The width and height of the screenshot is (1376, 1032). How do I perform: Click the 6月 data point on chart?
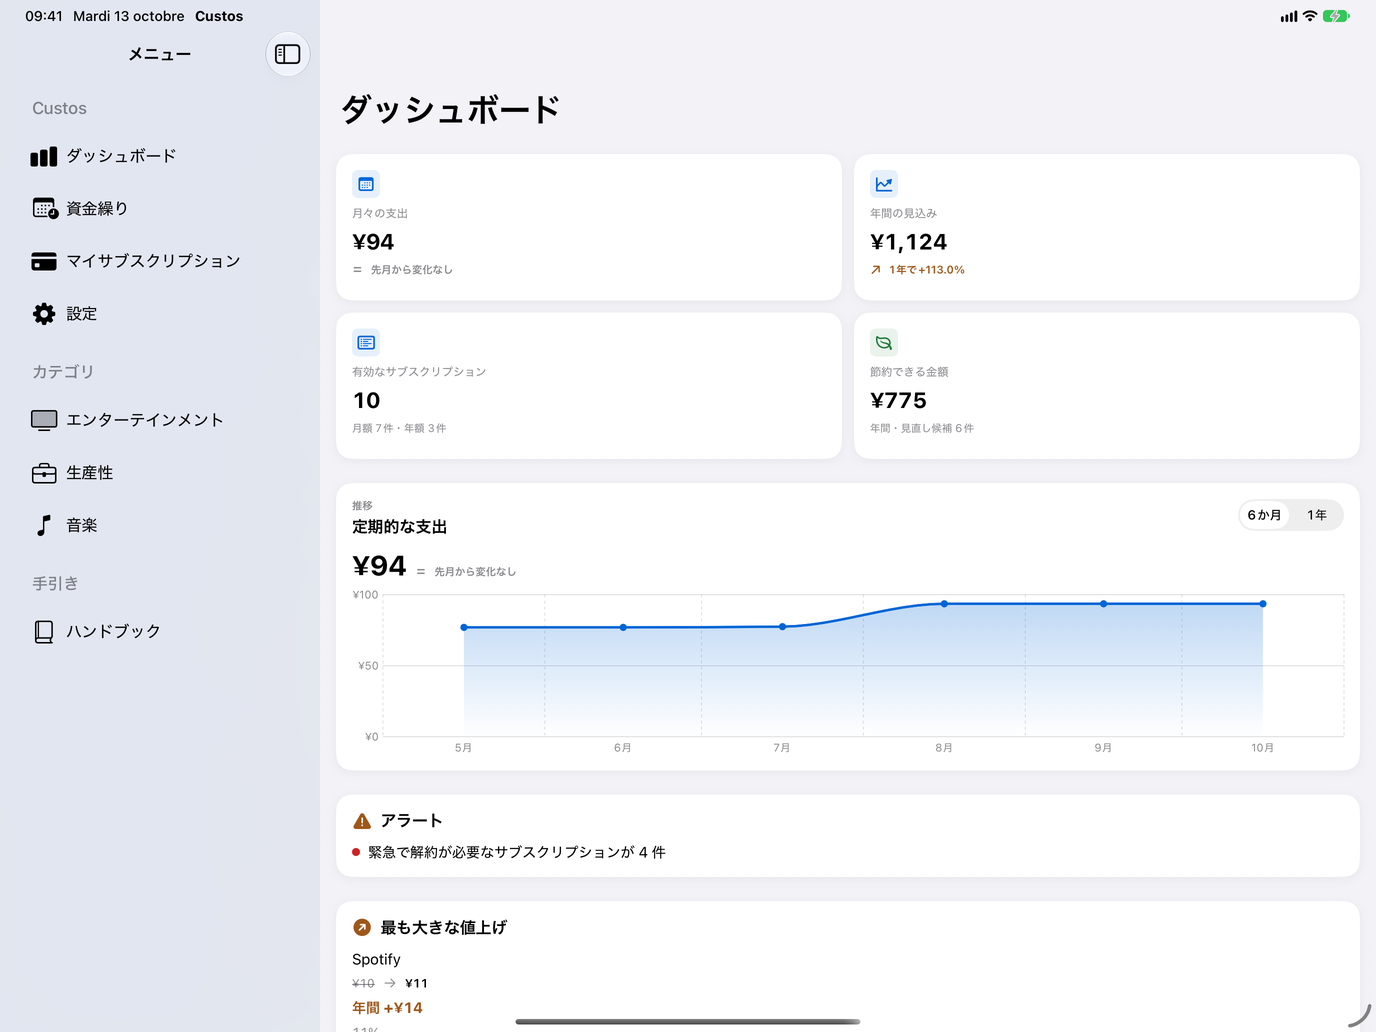tap(623, 627)
